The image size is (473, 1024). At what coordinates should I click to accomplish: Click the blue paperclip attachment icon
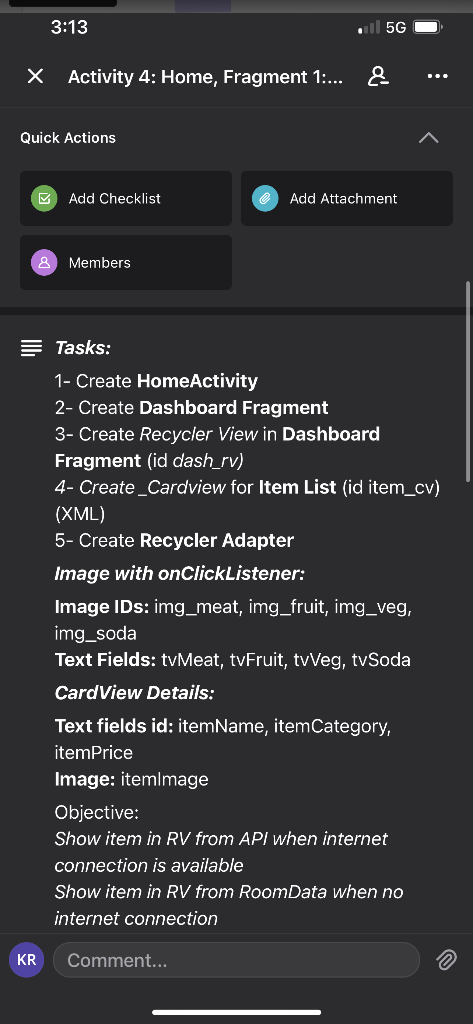(x=265, y=199)
